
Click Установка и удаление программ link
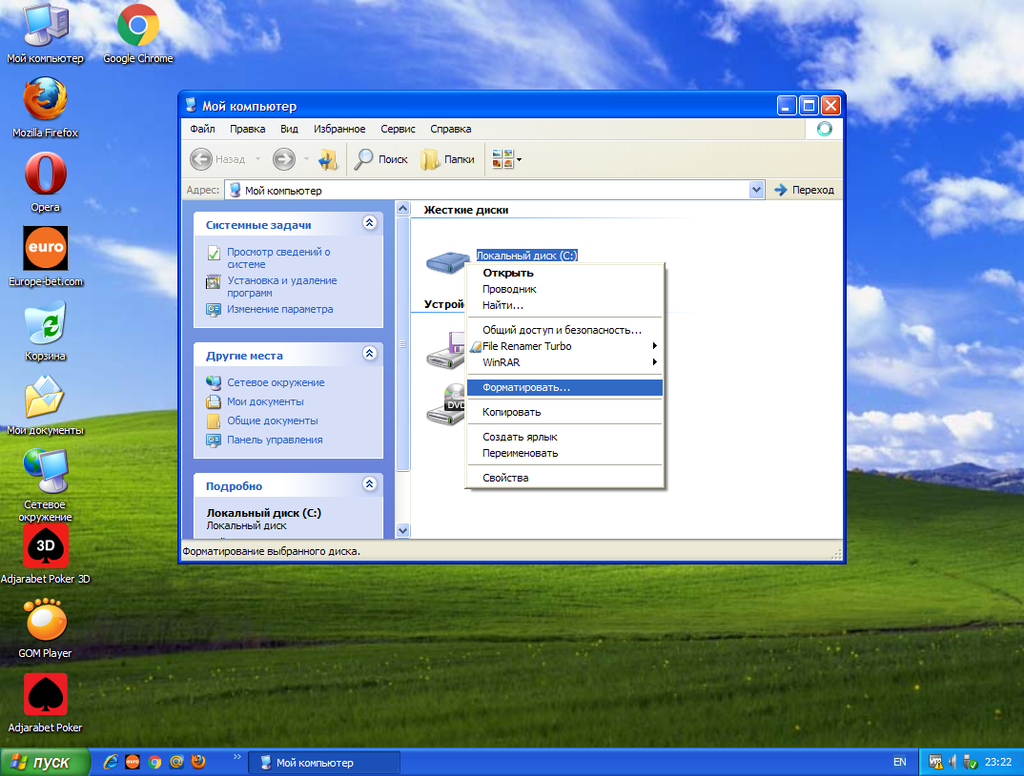(282, 287)
